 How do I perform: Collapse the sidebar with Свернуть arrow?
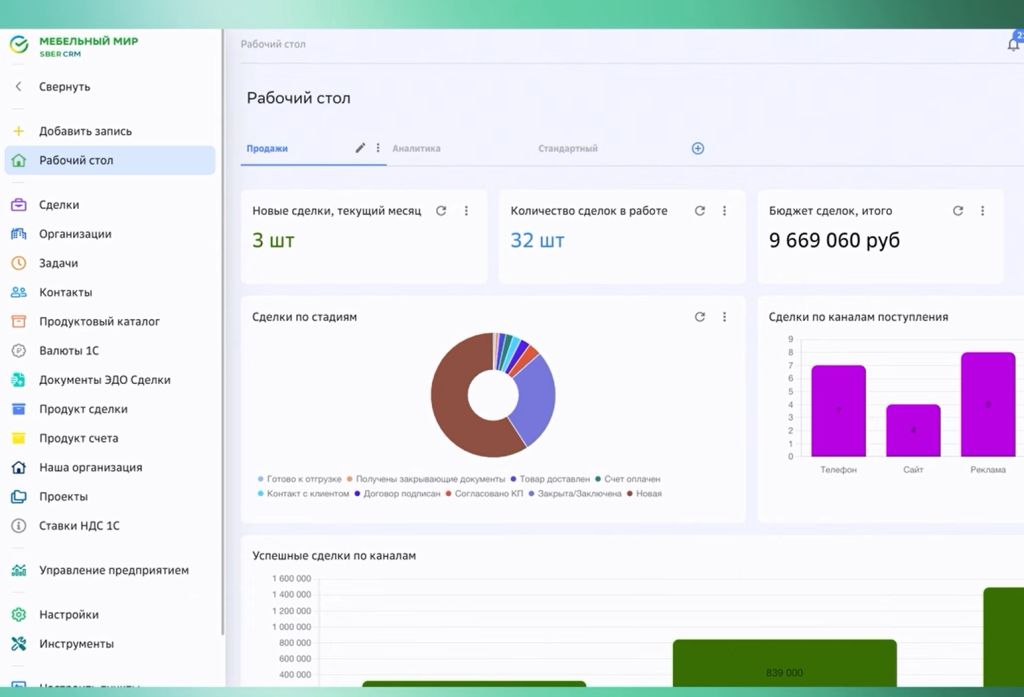(18, 86)
